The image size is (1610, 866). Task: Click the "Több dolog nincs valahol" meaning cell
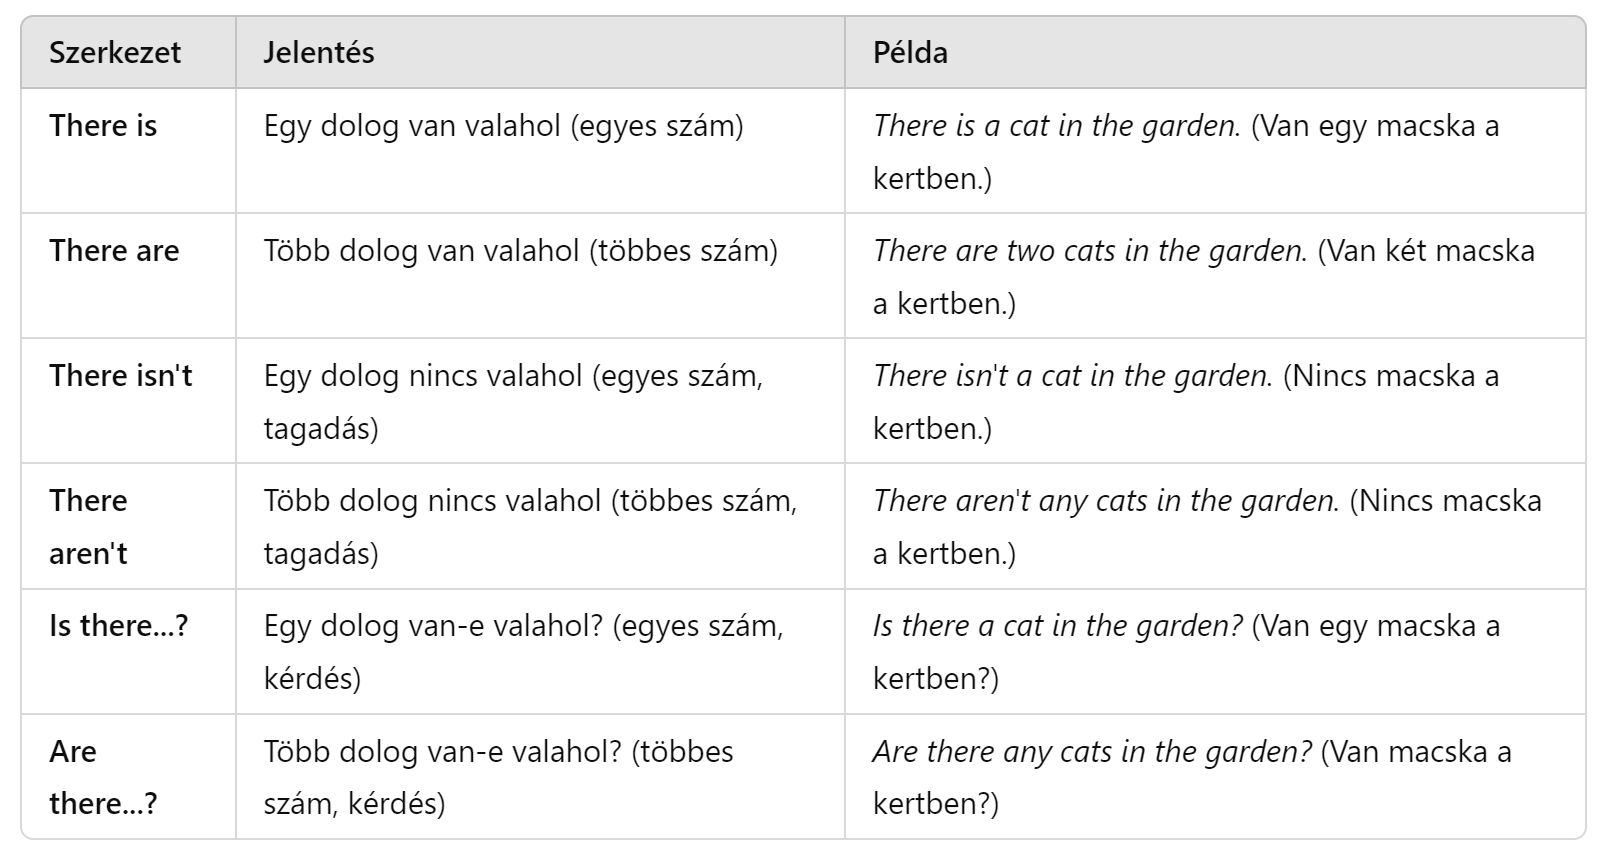(530, 527)
